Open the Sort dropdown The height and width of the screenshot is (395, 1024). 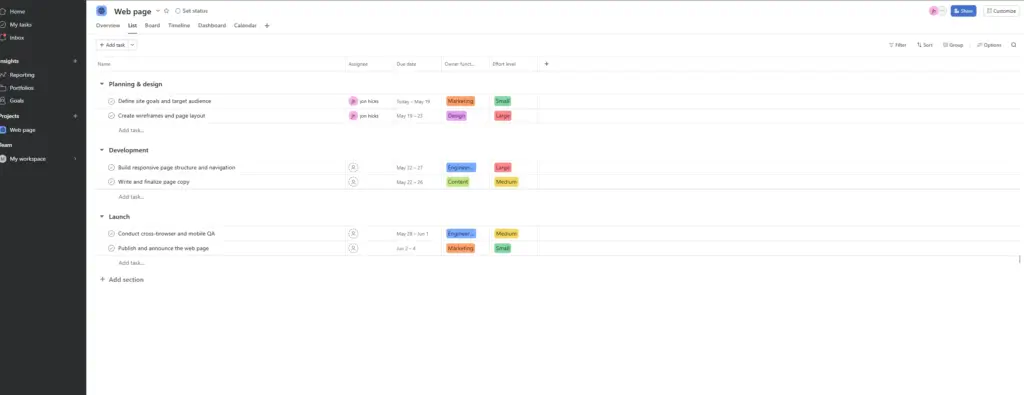(x=924, y=45)
